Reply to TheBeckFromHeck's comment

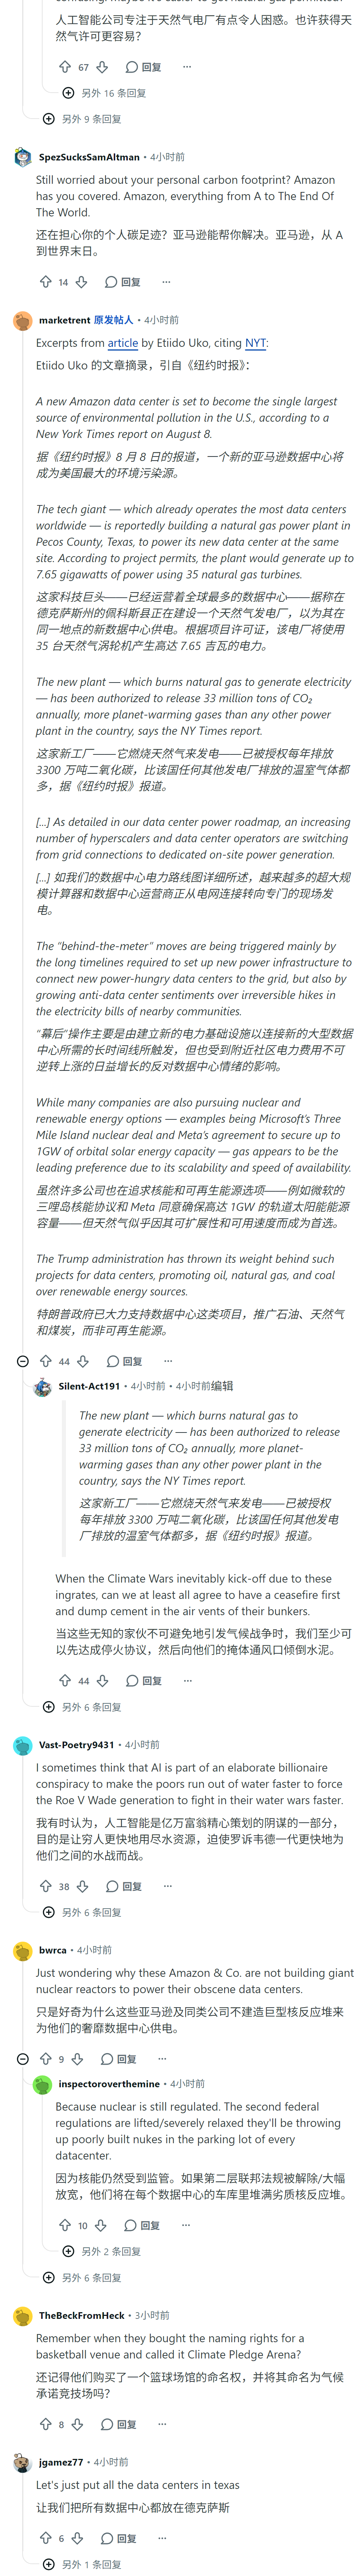tap(118, 2424)
